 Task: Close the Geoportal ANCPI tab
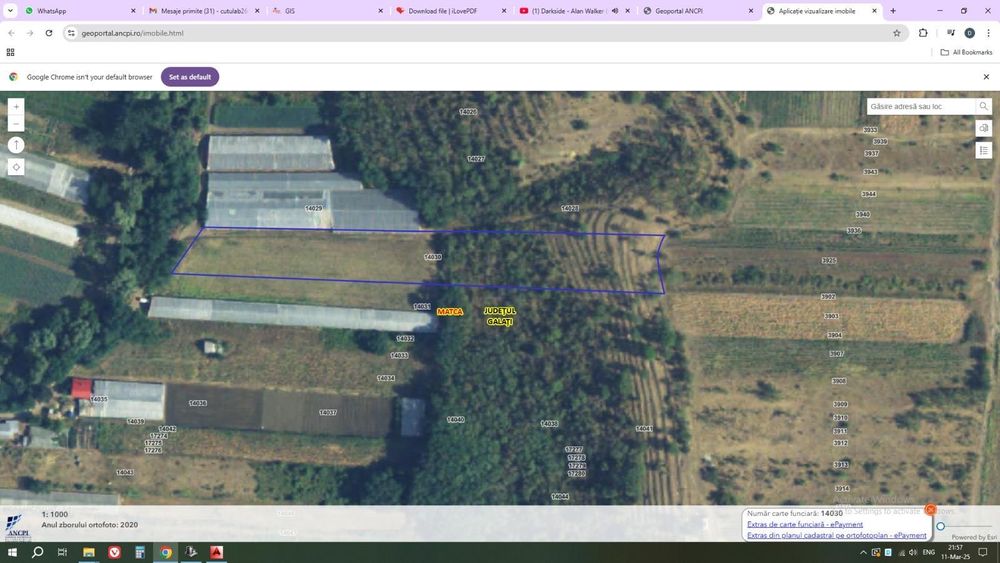pyautogui.click(x=751, y=11)
